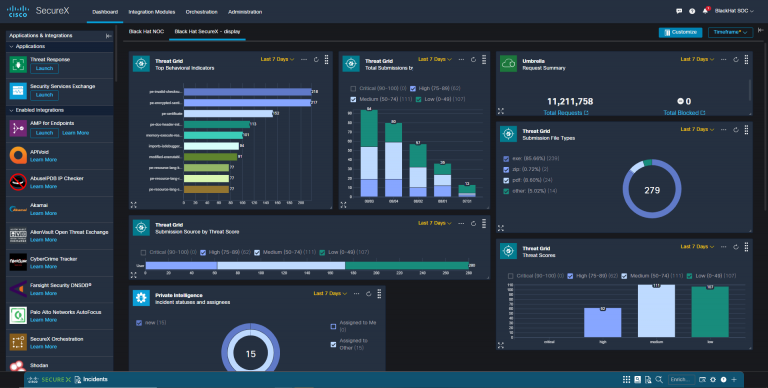
Task: Toggle Medium (50-74) in Total Submissions widget
Action: (x=353, y=99)
